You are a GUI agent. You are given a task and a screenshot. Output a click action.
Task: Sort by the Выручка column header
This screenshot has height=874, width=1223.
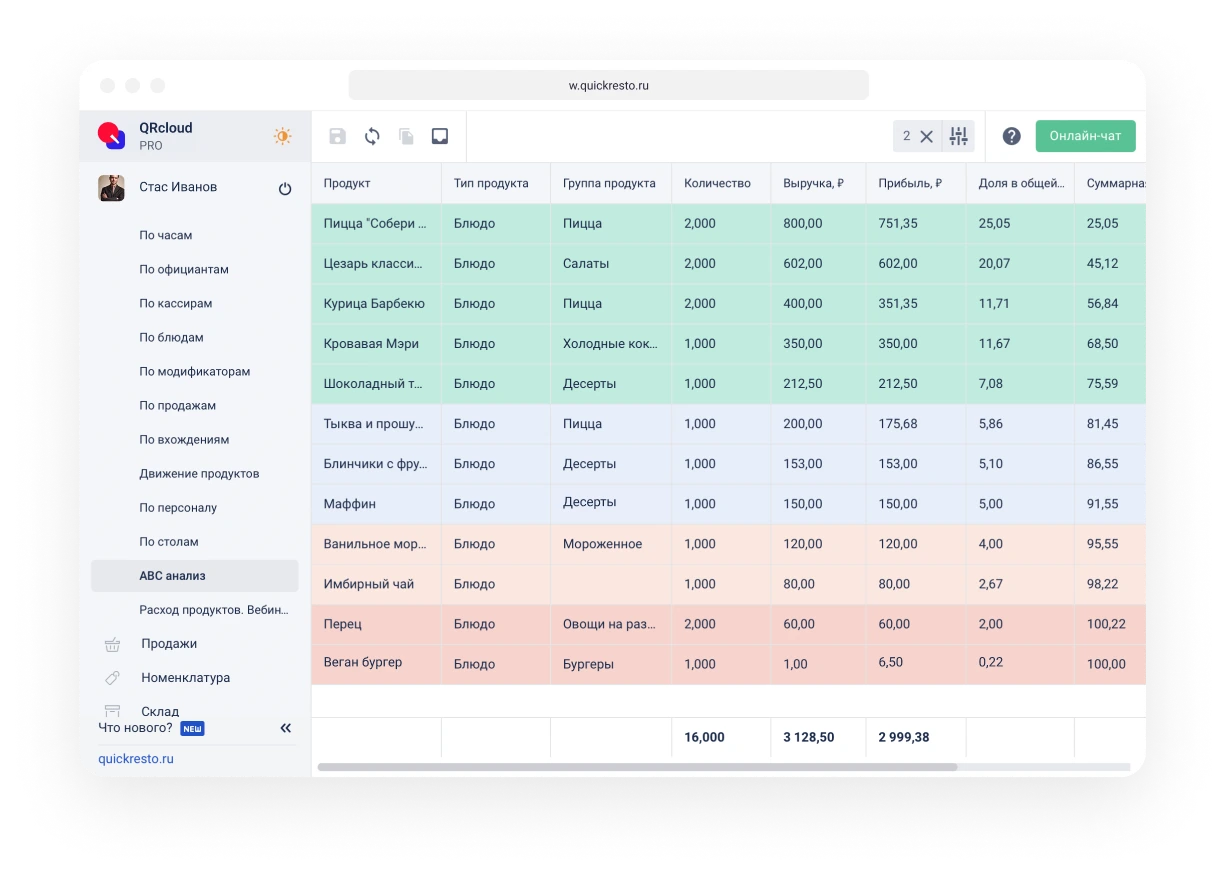814,184
